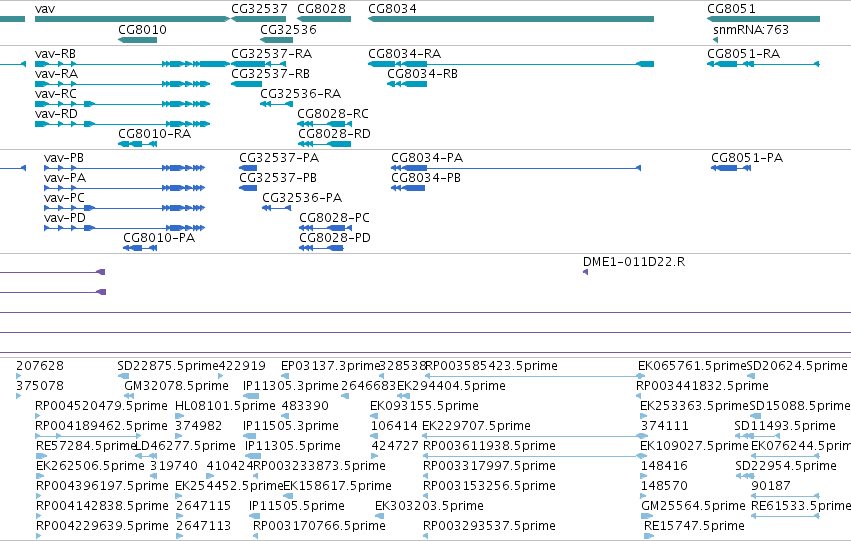Select the RP003585423.5prime label
Viewport: 851px width, 541px height.
491,366
